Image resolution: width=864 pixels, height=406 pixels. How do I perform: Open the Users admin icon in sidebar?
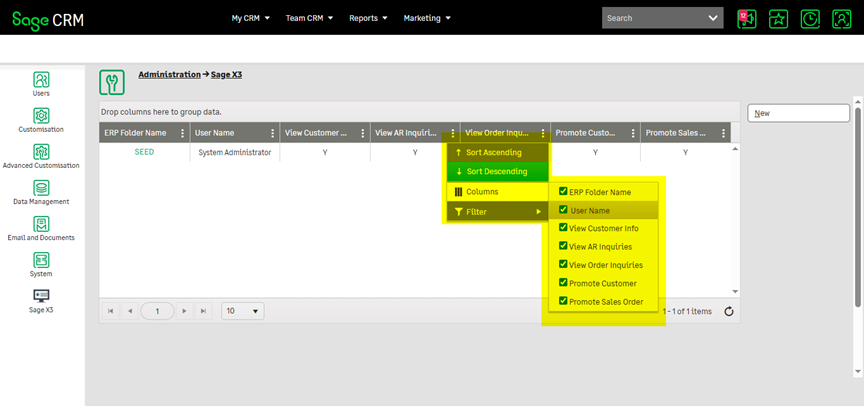(x=41, y=80)
